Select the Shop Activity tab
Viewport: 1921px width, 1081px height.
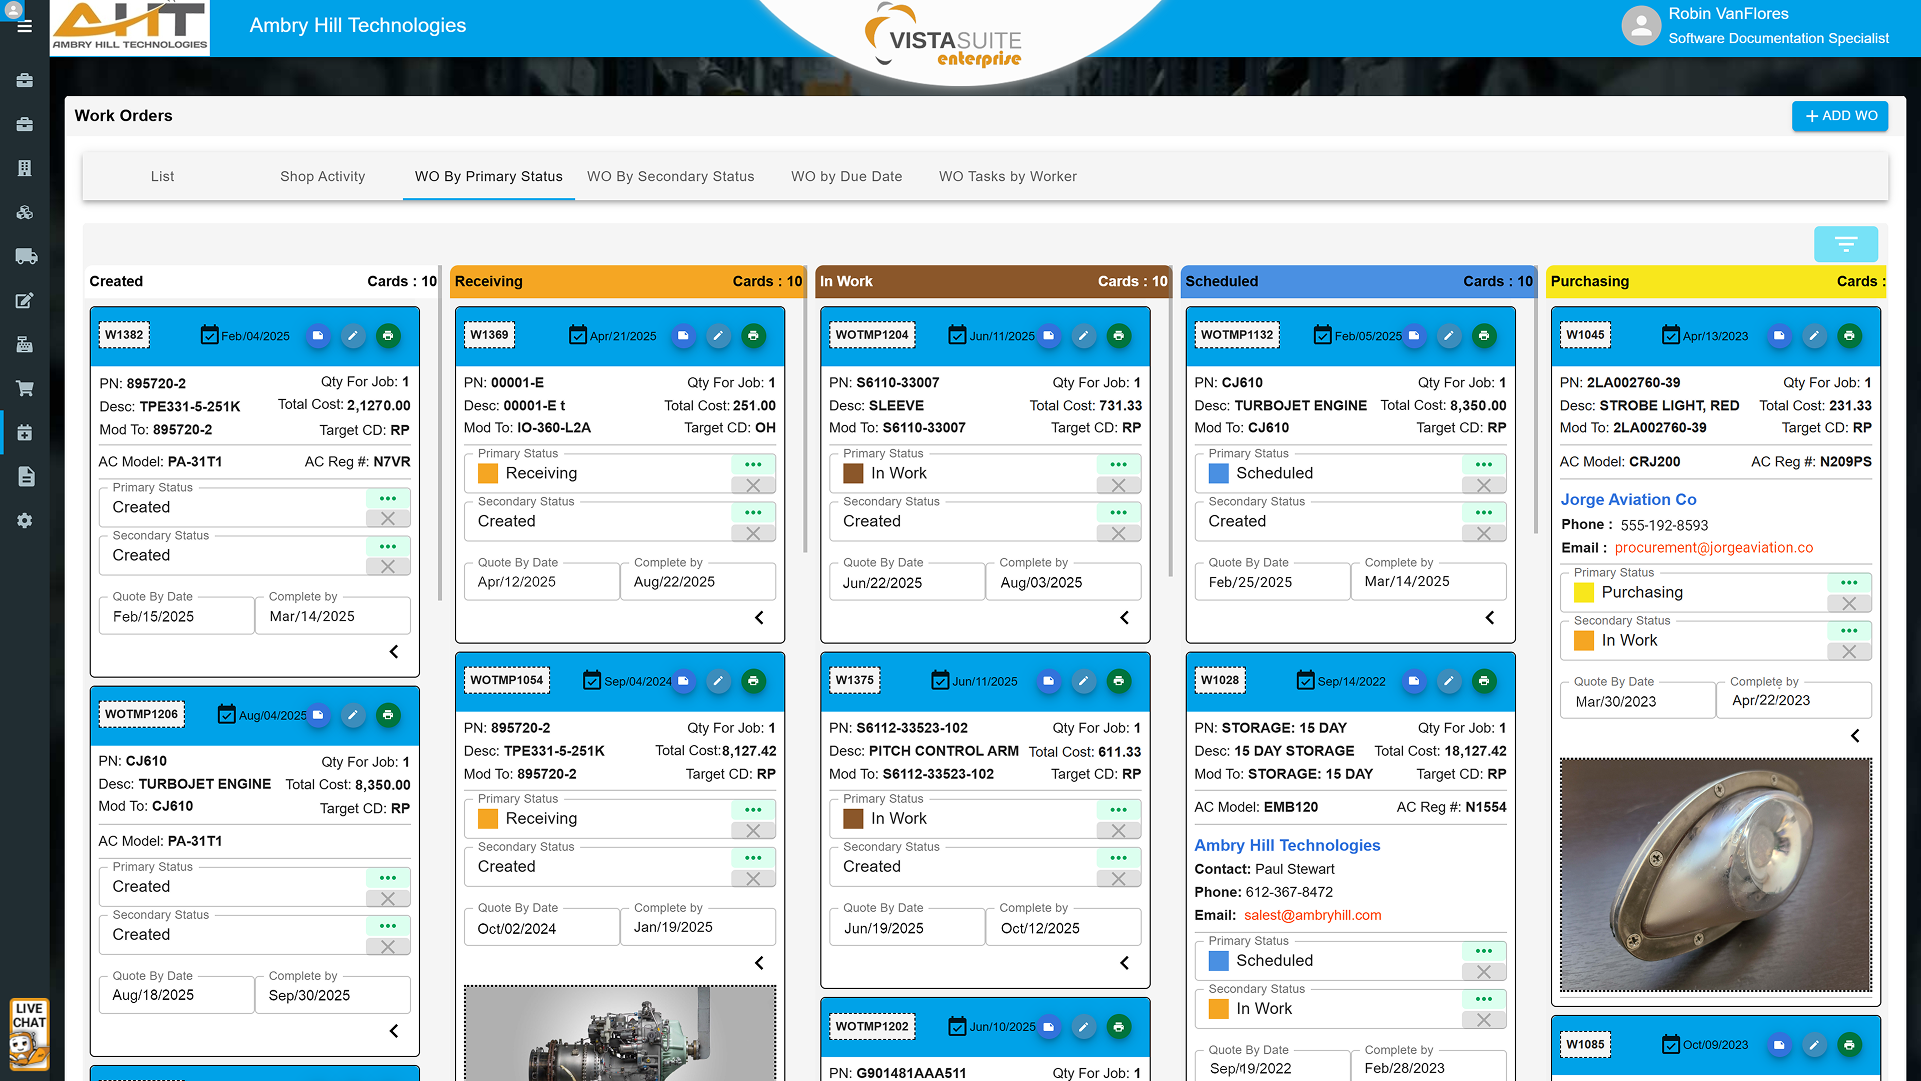click(x=322, y=177)
